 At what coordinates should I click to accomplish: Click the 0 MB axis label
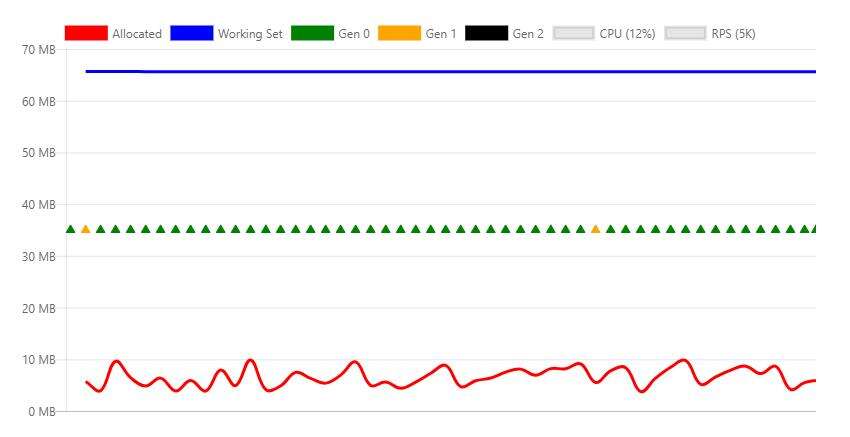coord(41,412)
